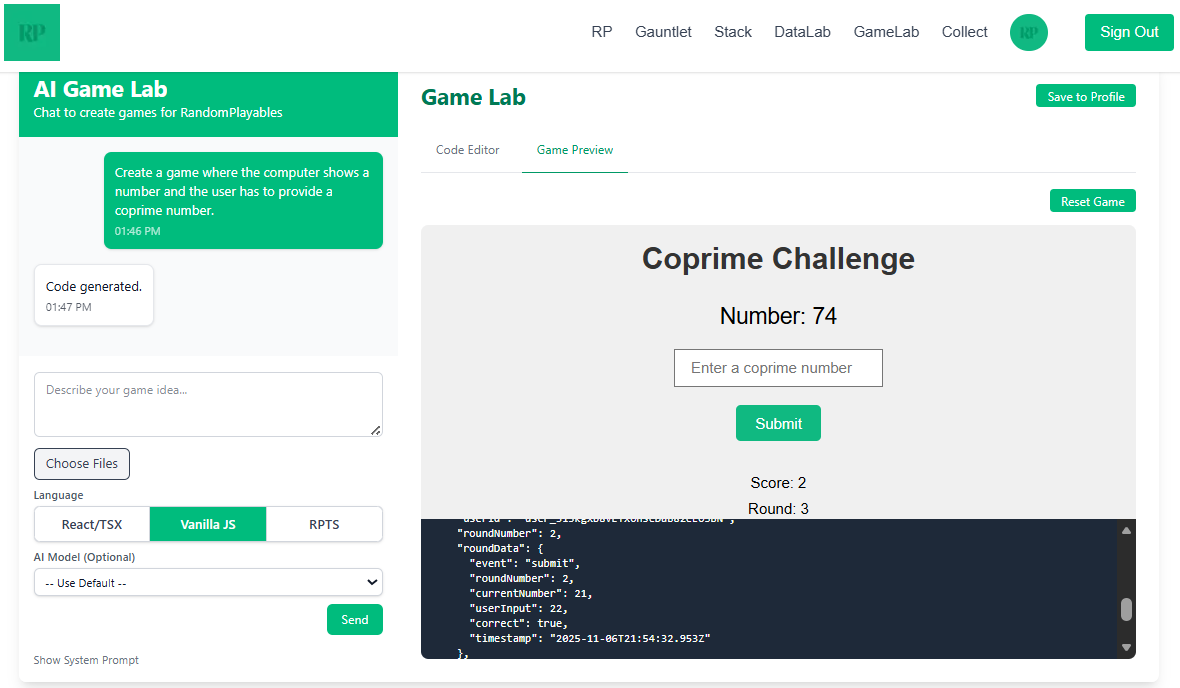Save game to profile
The width and height of the screenshot is (1180, 688).
point(1085,96)
